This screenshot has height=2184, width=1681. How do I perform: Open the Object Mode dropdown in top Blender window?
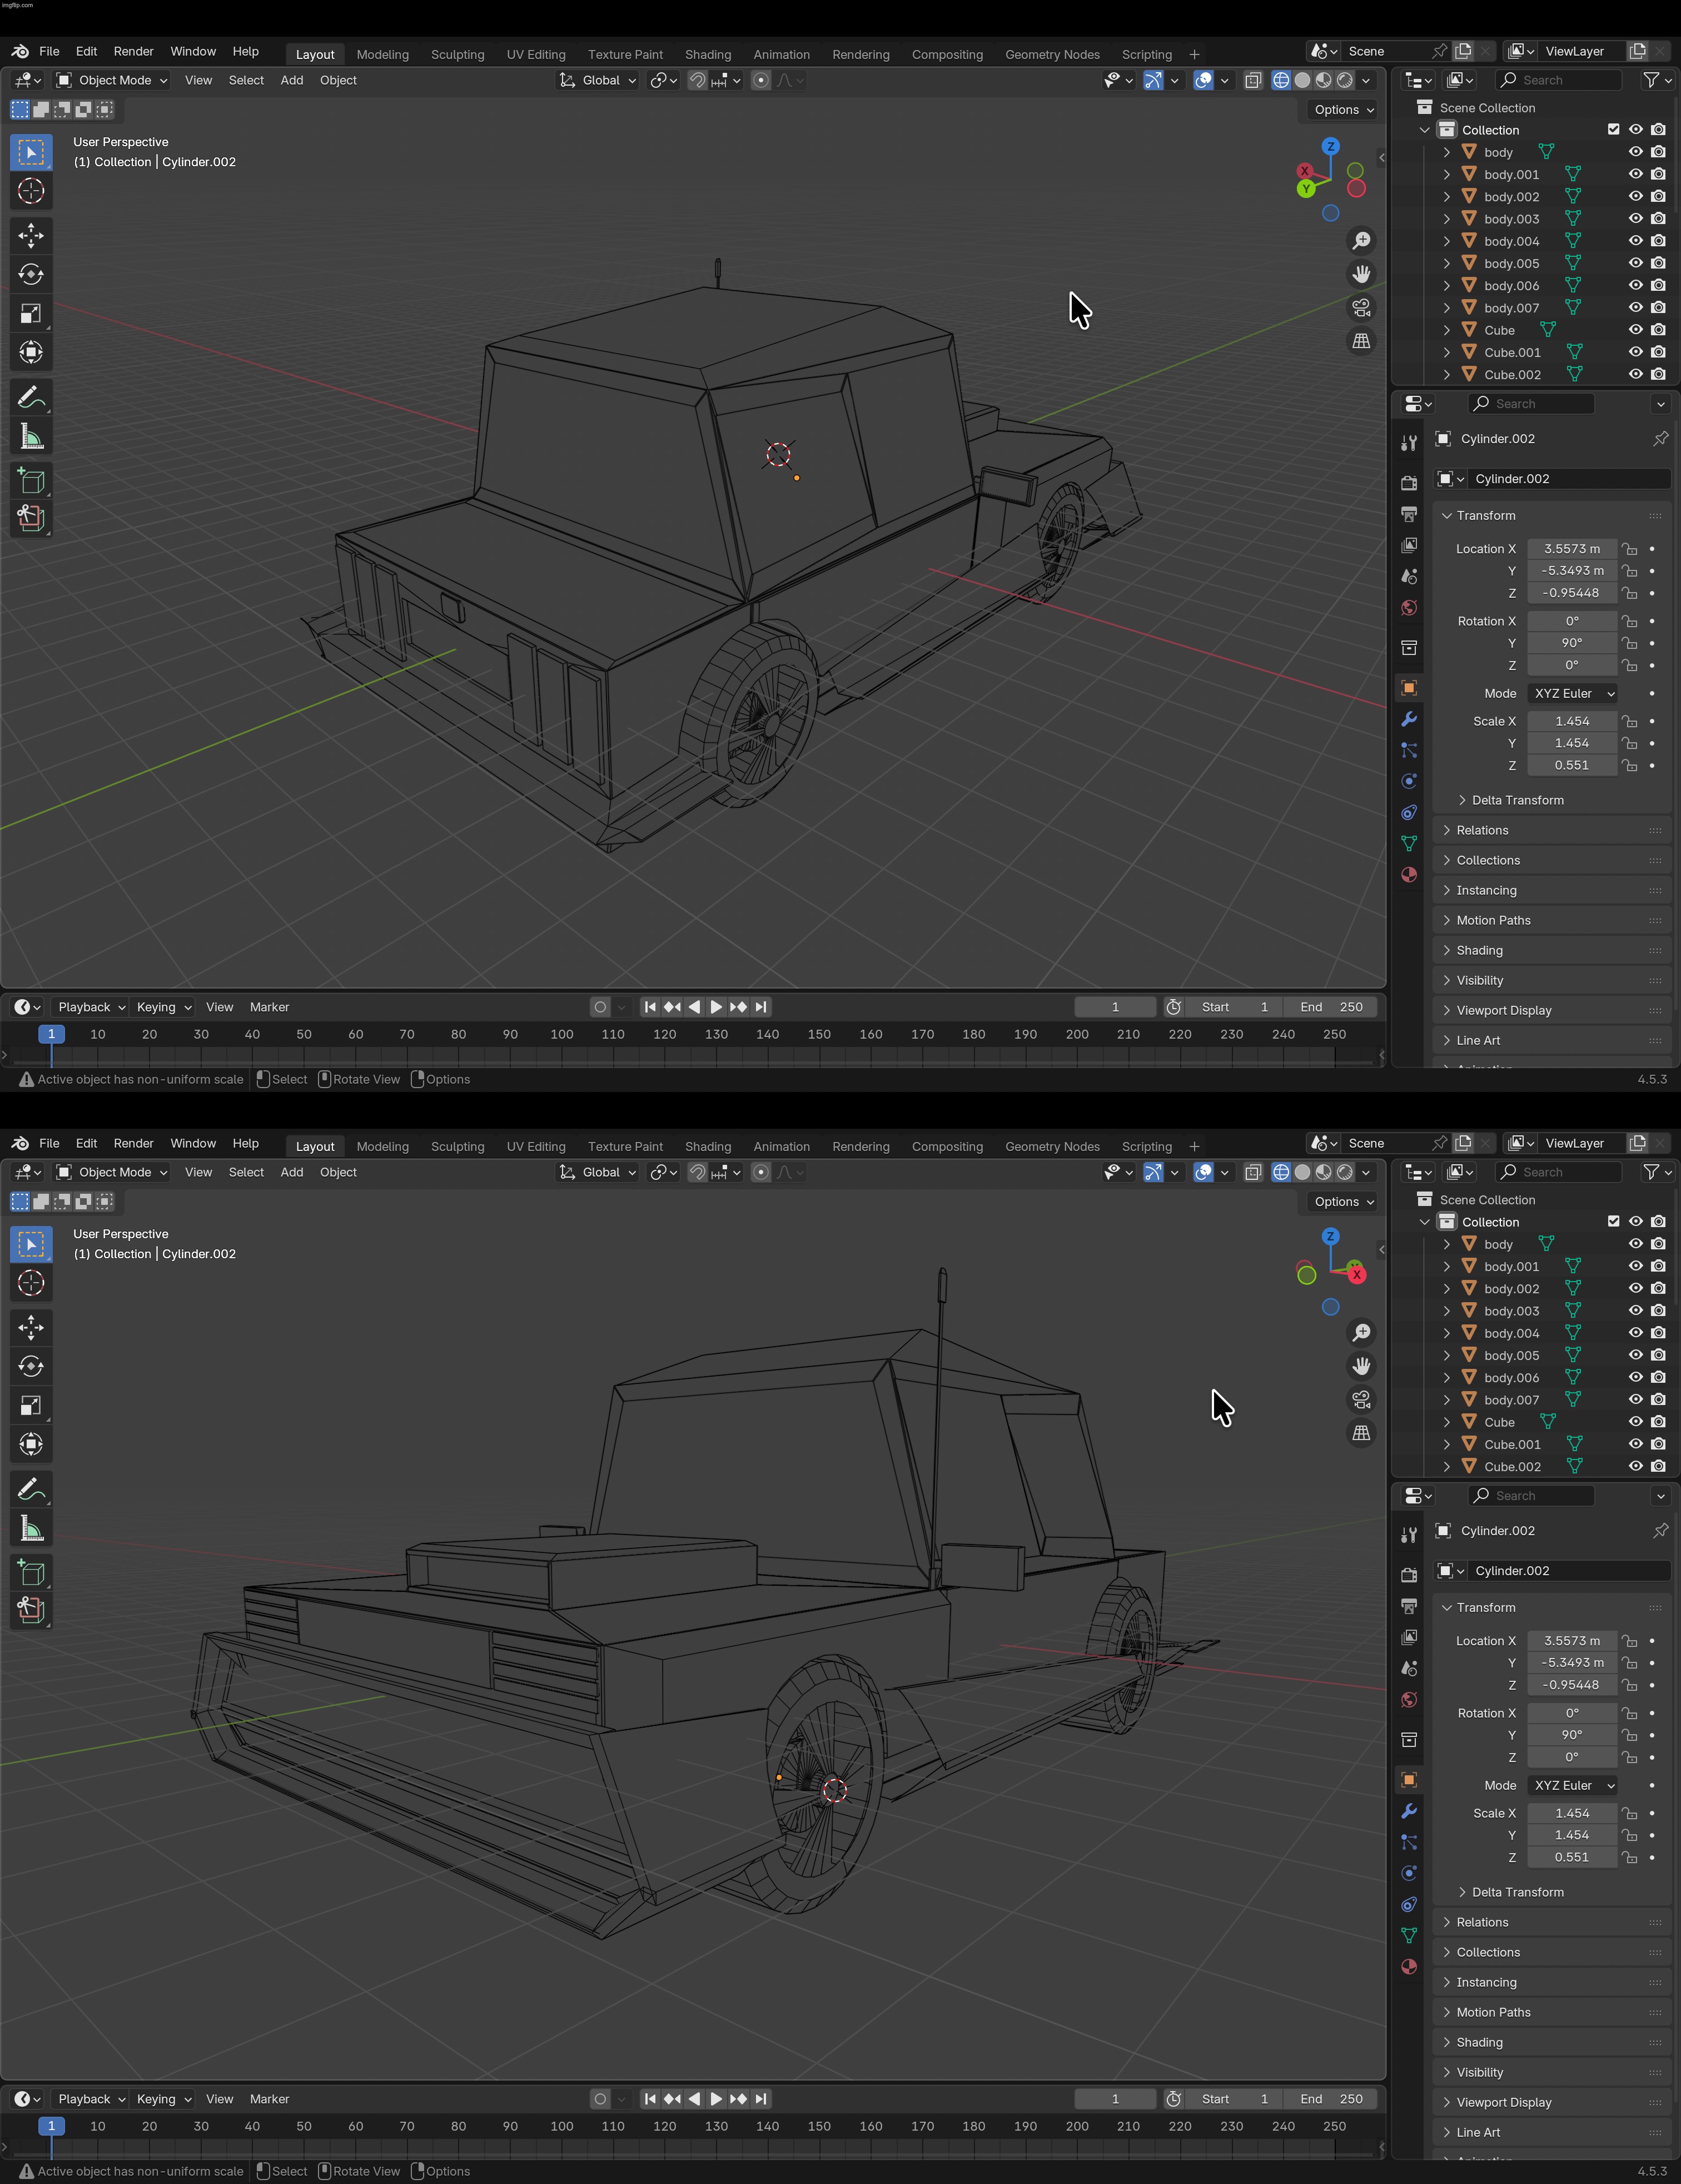click(111, 80)
